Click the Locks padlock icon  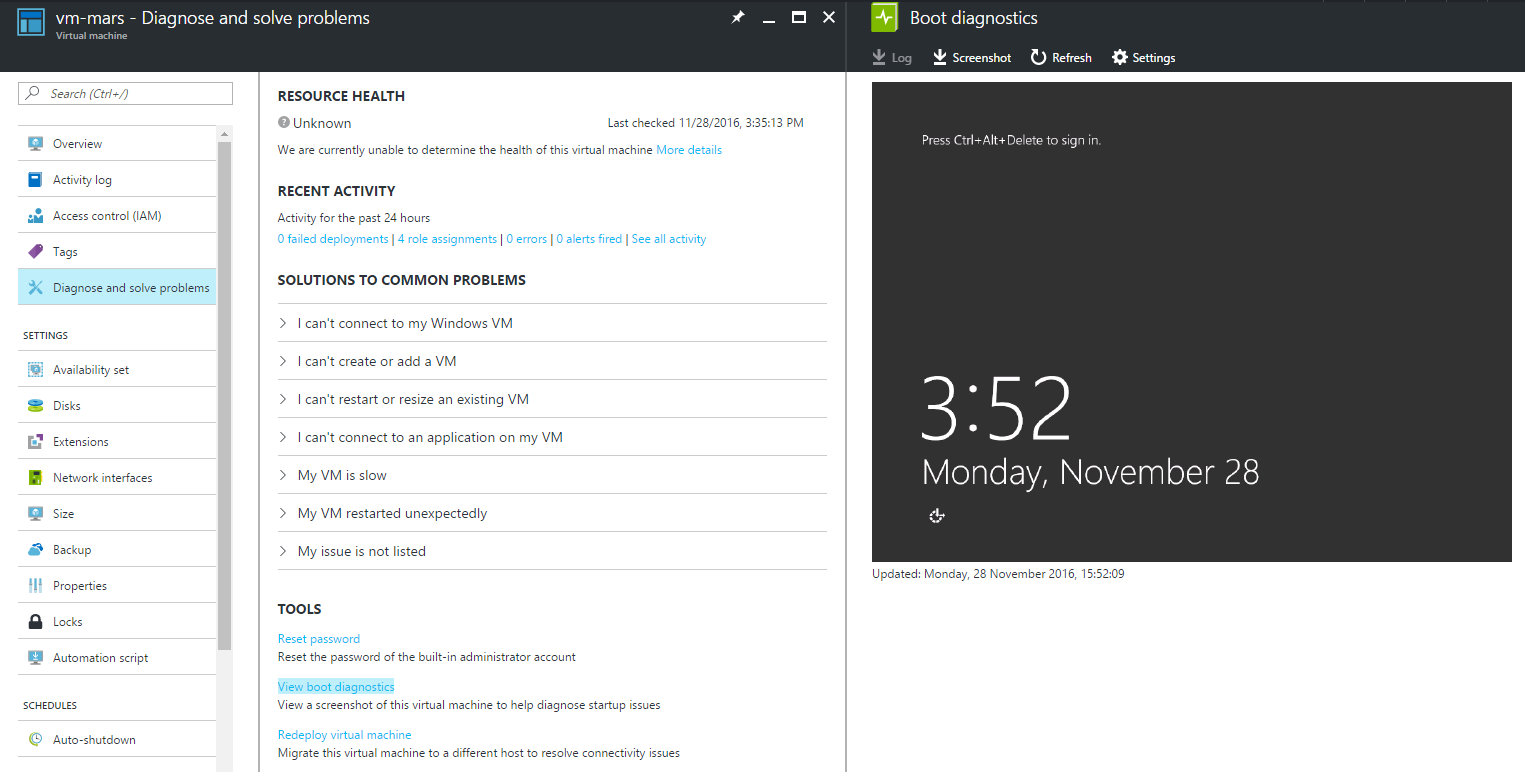pyautogui.click(x=35, y=621)
